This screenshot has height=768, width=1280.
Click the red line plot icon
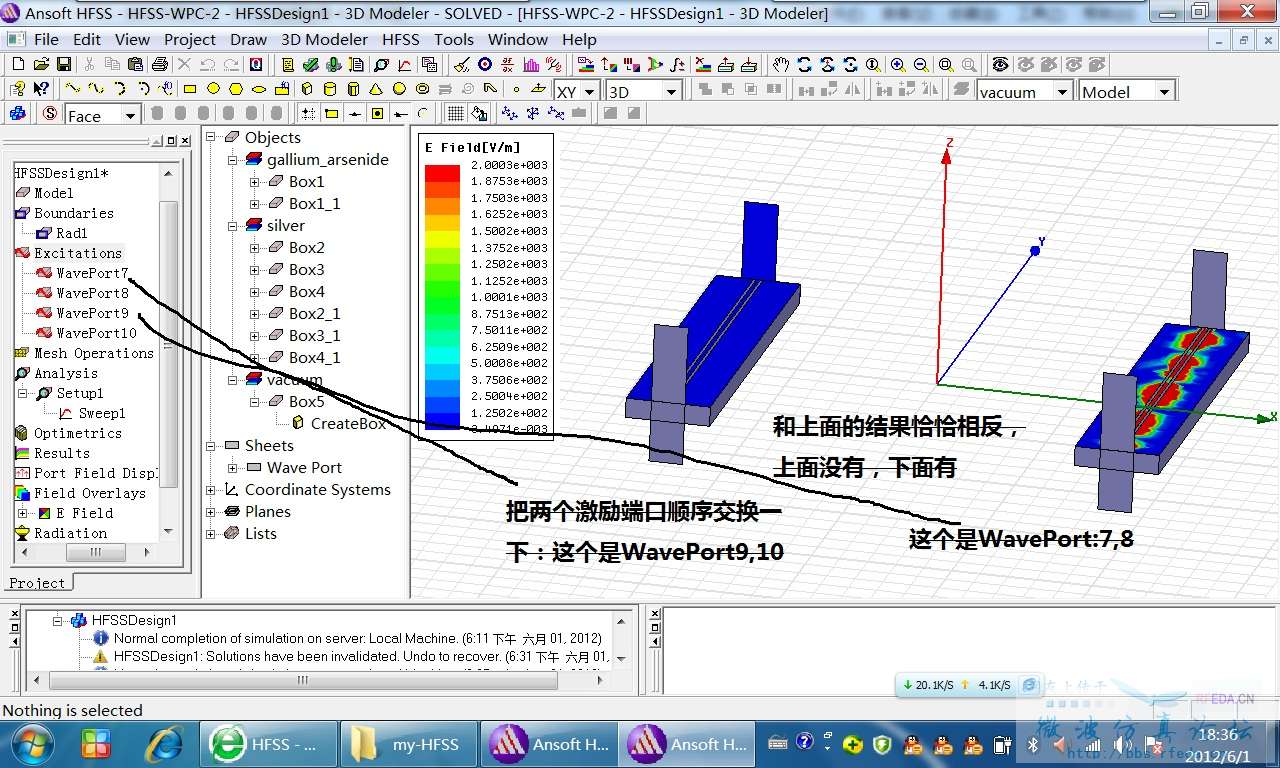(x=404, y=64)
